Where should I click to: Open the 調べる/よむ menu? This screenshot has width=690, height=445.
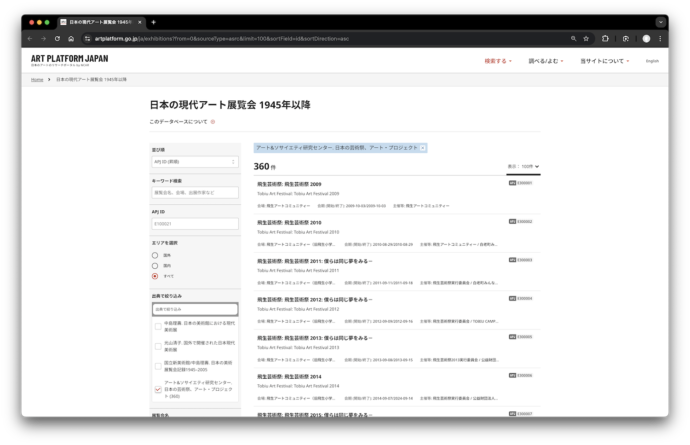pyautogui.click(x=546, y=61)
